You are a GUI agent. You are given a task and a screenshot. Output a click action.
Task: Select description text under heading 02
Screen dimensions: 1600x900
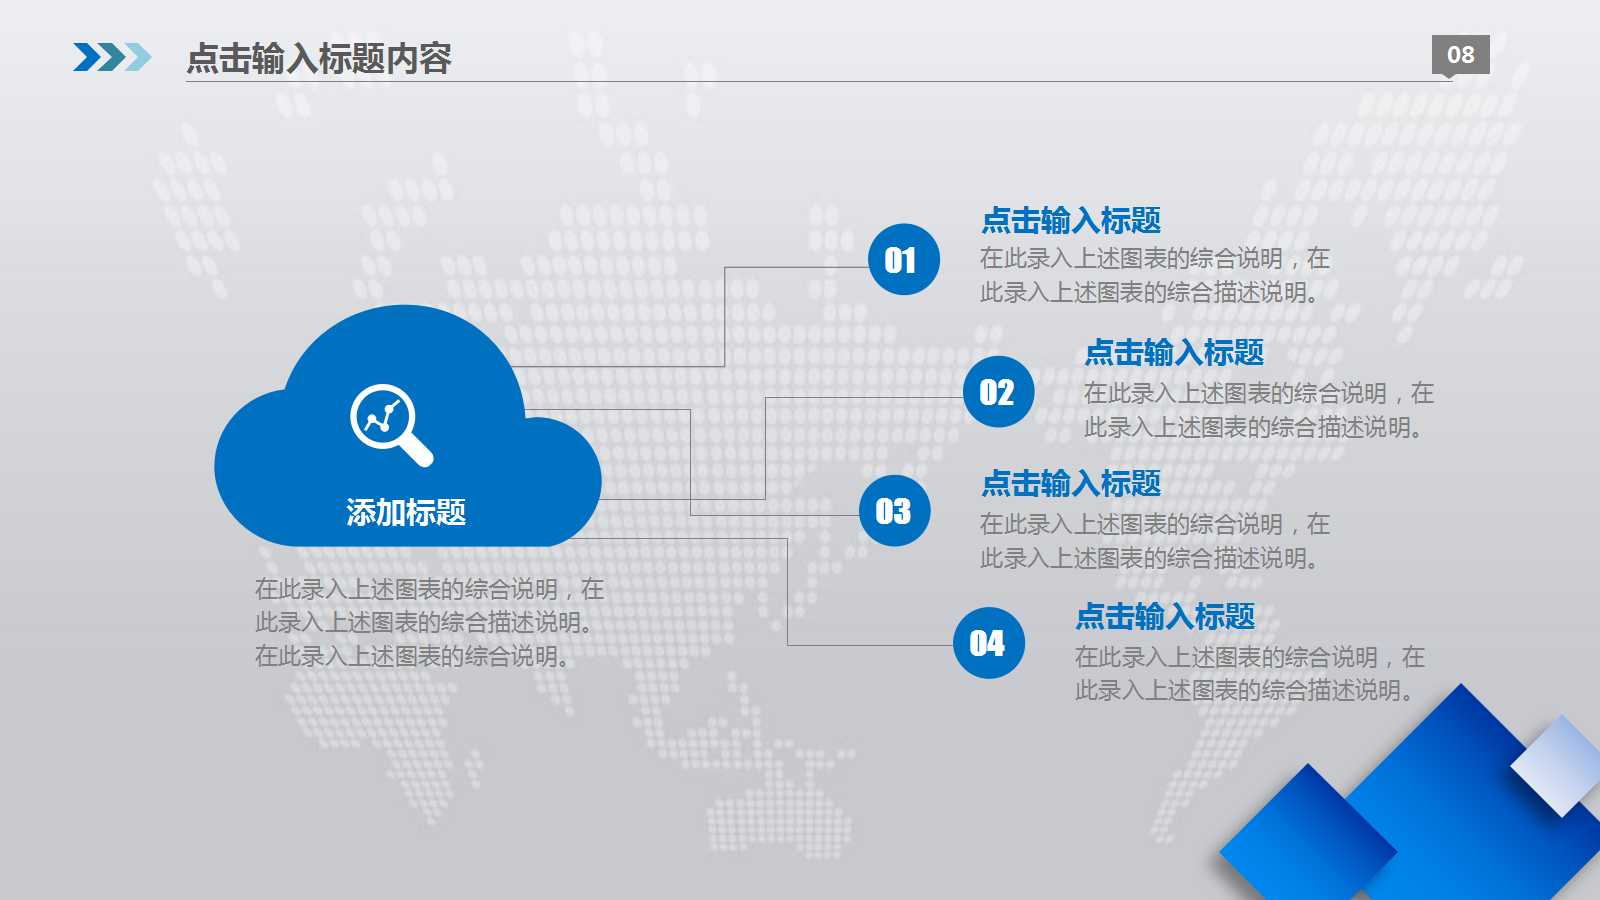coord(1258,410)
